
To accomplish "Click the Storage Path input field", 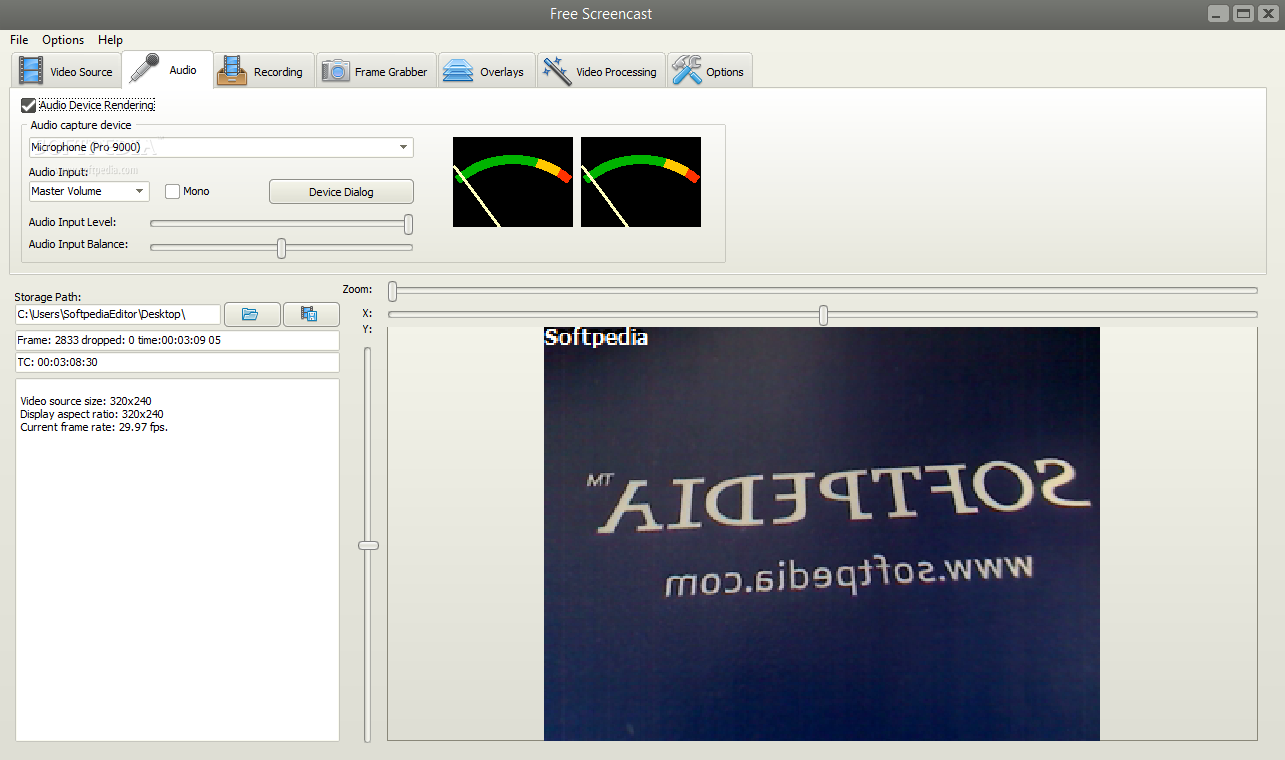I will click(x=118, y=314).
